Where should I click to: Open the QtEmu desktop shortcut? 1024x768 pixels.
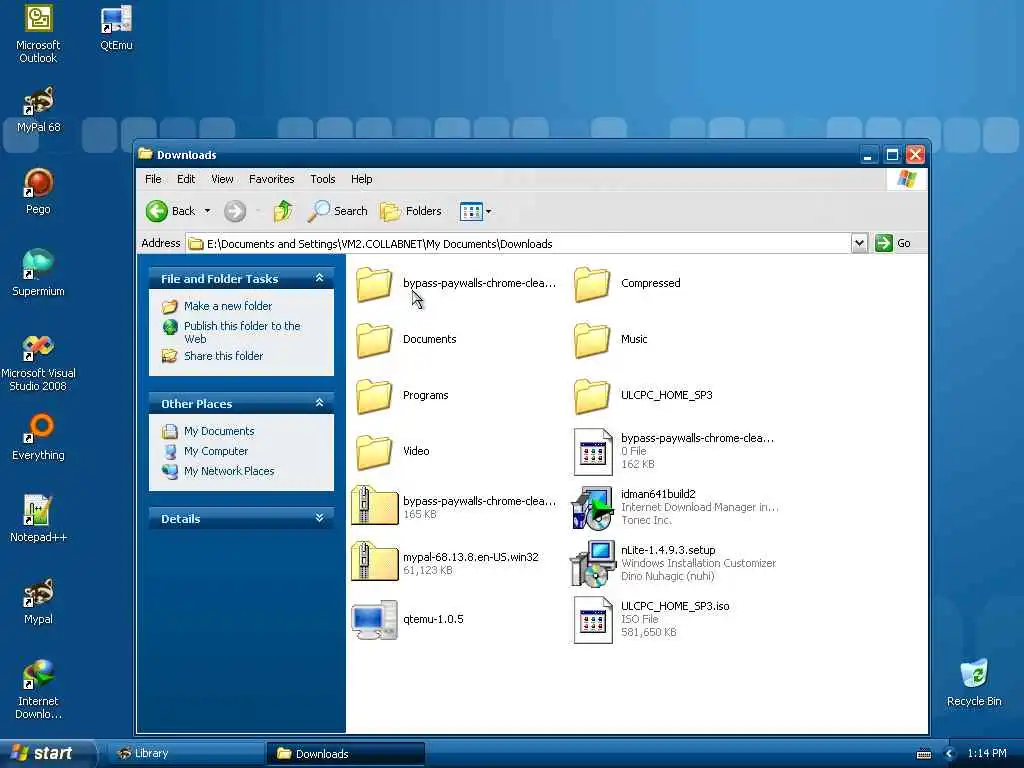(116, 27)
